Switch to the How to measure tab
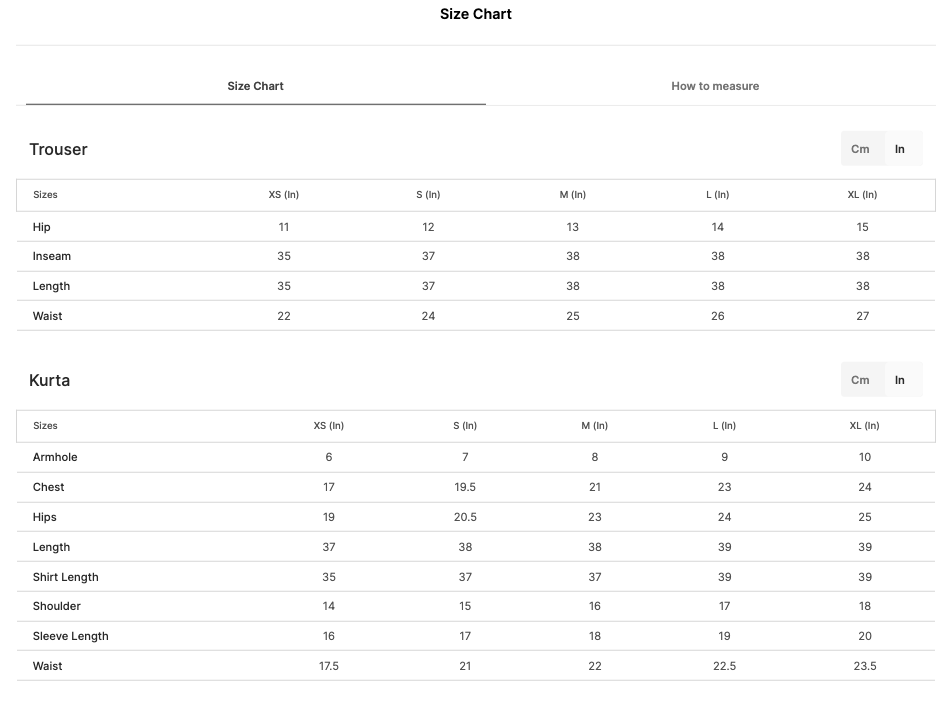946x714 pixels. click(715, 86)
